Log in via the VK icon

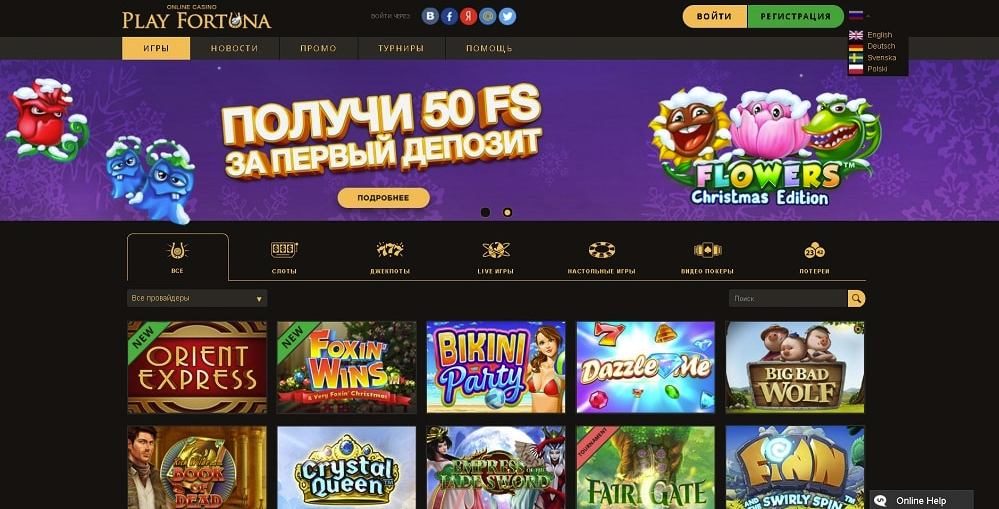(x=430, y=17)
